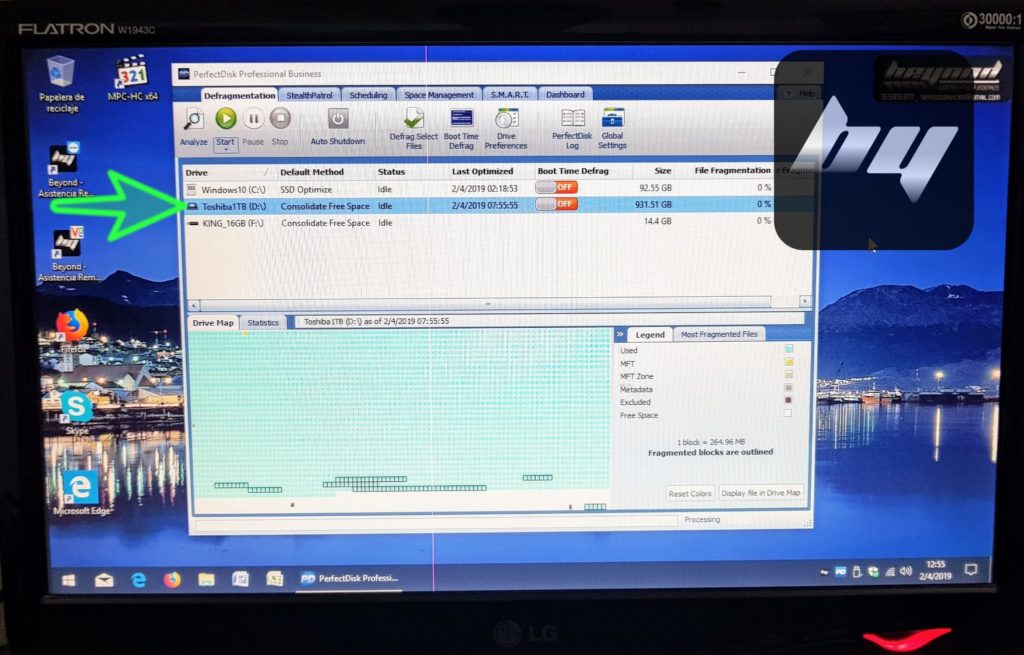Click the MFT Zone color swatch

tap(789, 374)
